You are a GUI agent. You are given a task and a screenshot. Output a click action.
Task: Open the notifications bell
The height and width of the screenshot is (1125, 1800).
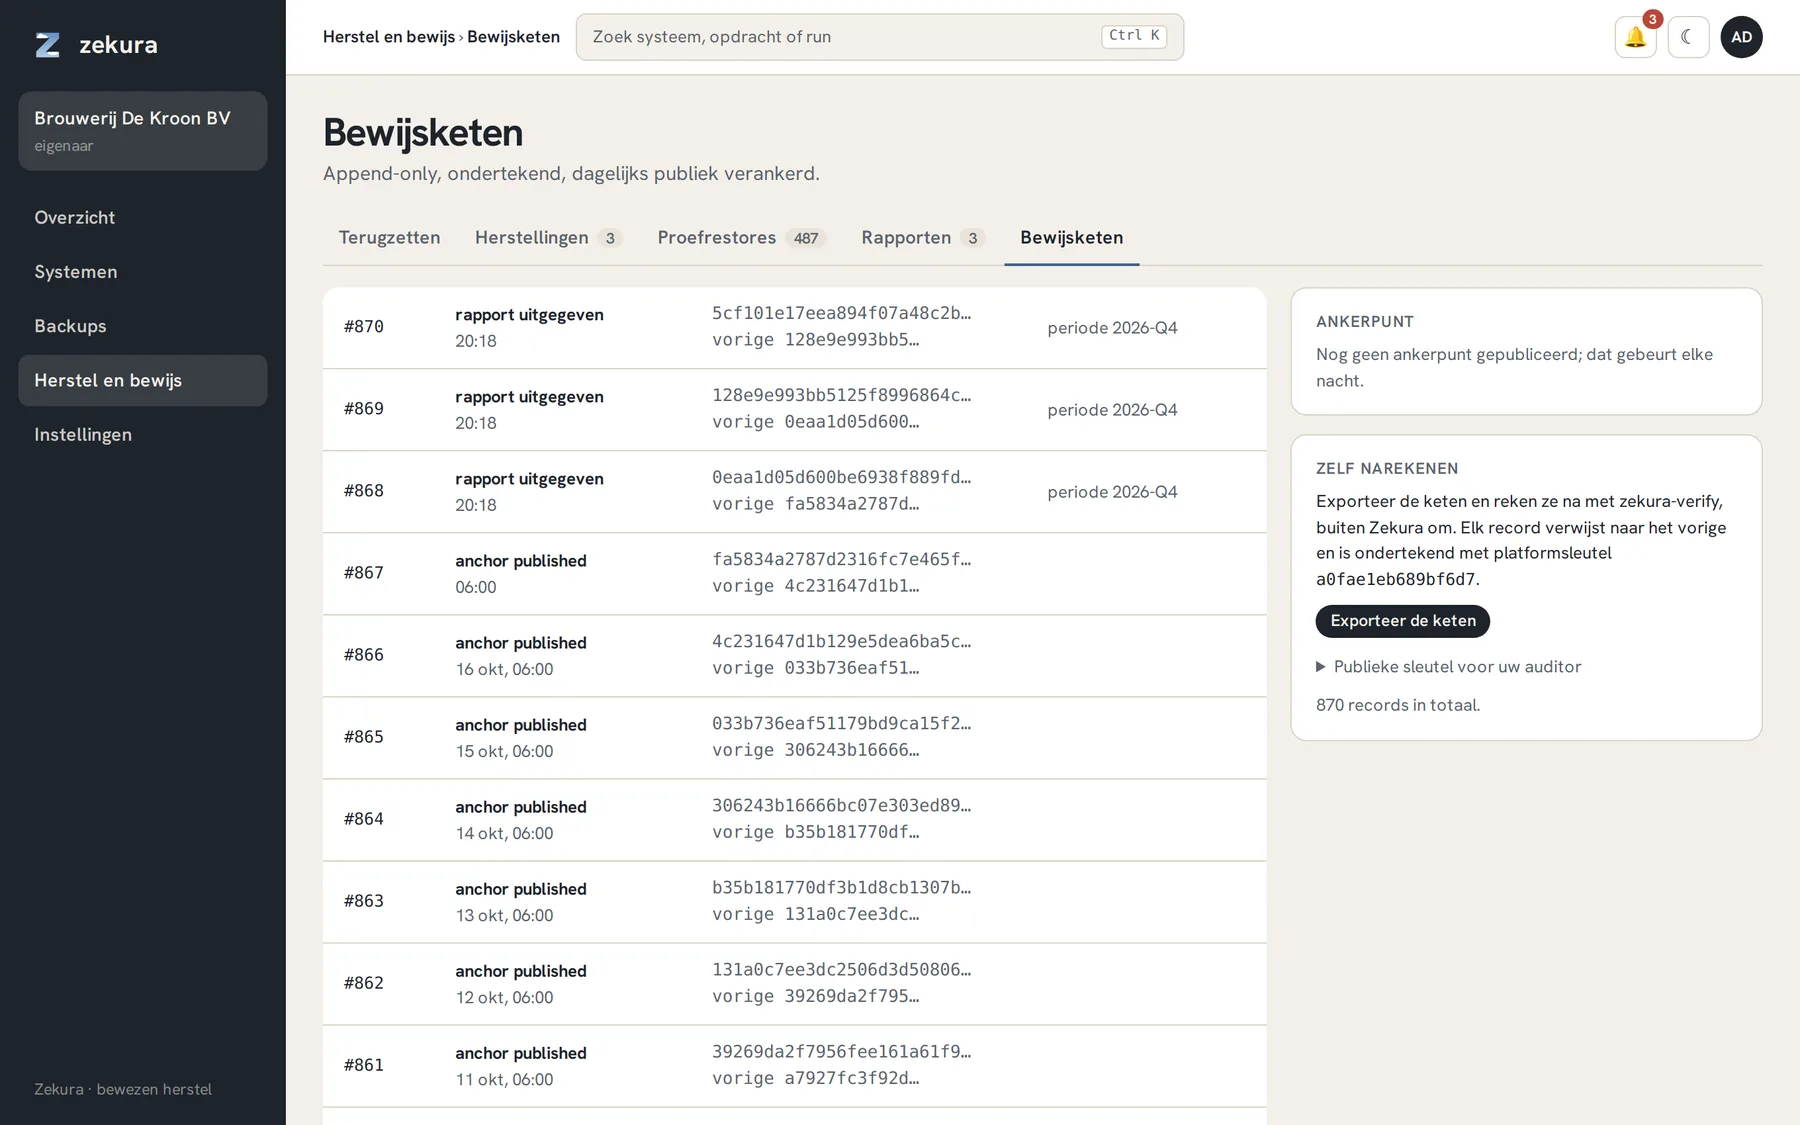pyautogui.click(x=1635, y=37)
